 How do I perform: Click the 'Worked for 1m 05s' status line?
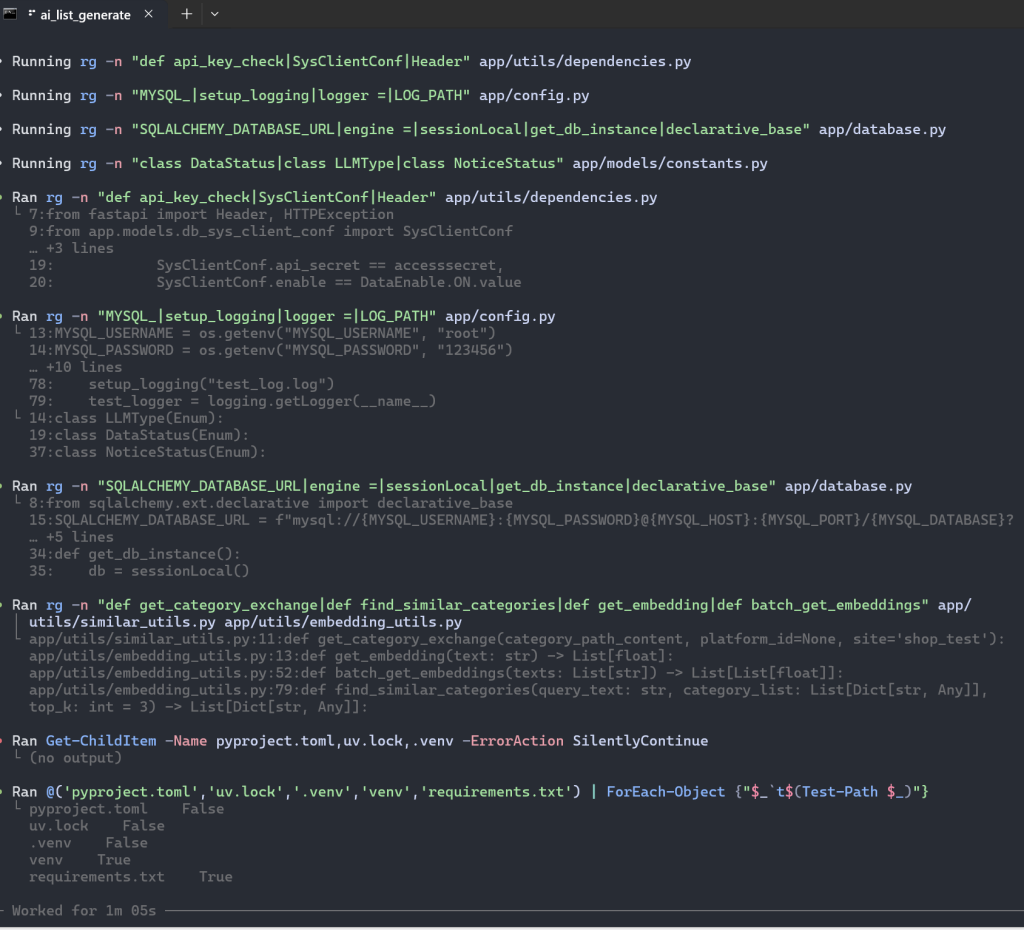tap(85, 910)
